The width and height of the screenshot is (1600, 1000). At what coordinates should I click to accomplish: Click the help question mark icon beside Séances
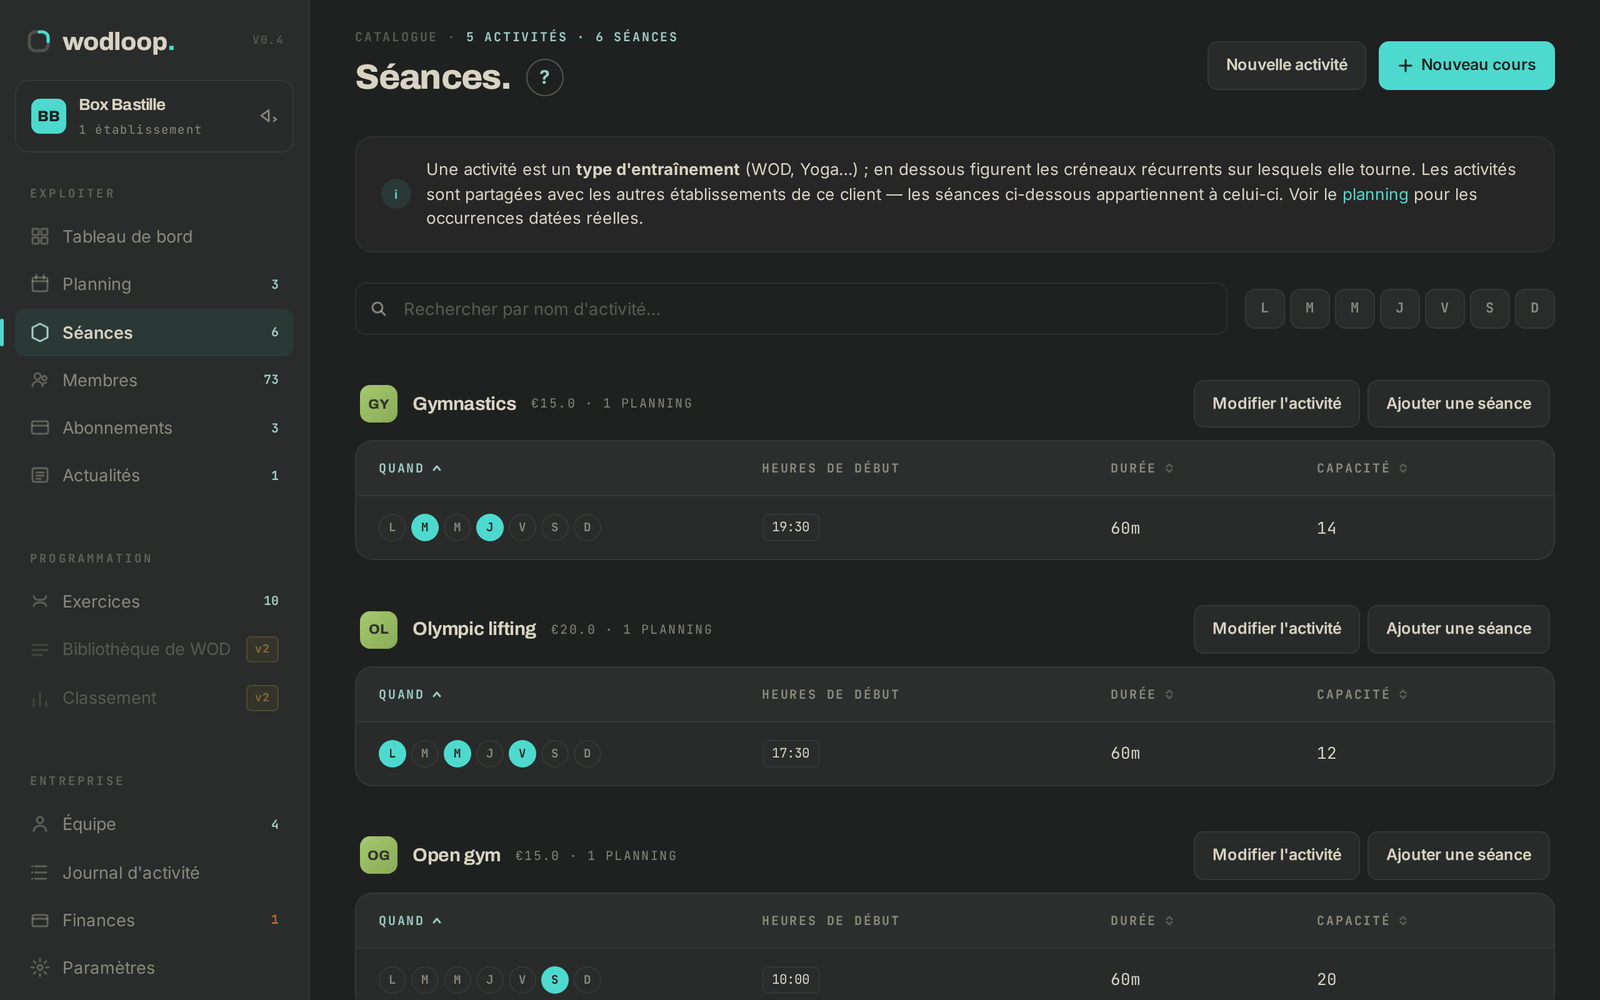click(545, 77)
